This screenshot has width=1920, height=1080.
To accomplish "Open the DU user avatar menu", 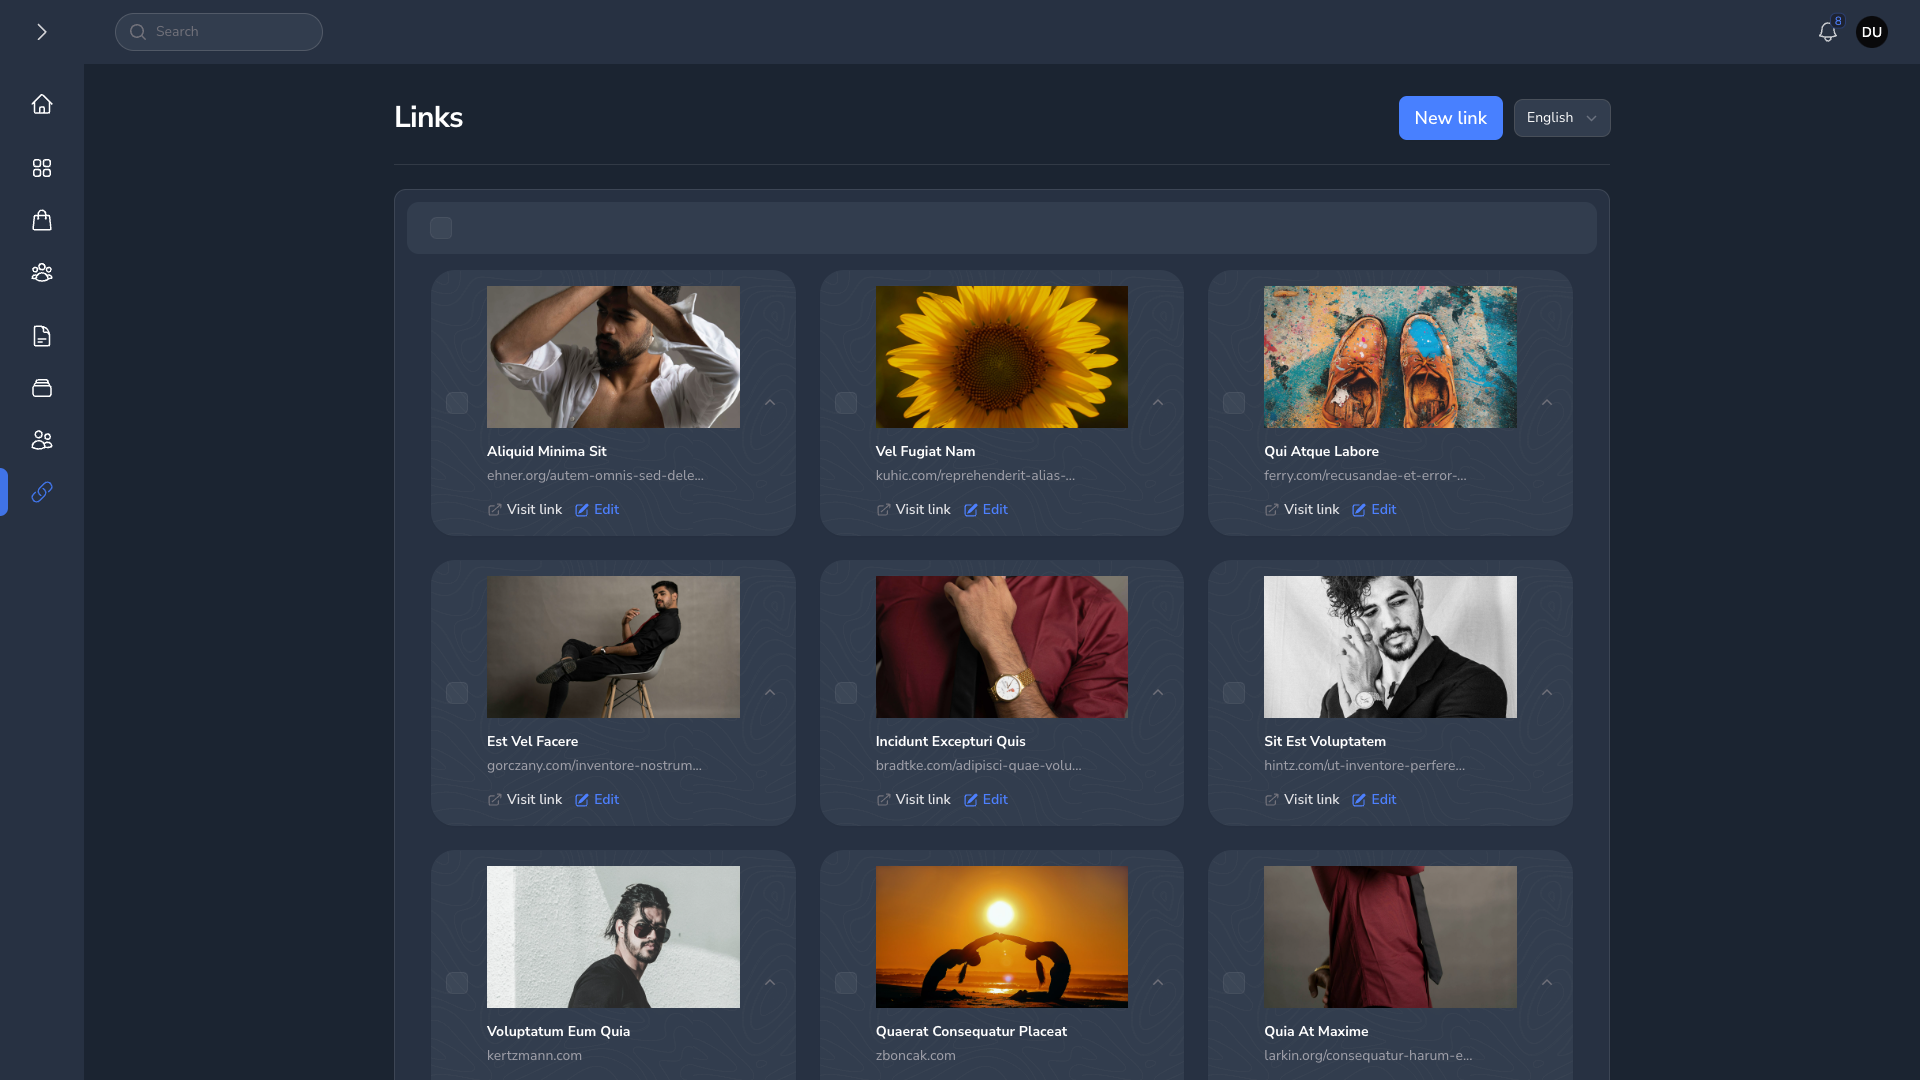I will click(1871, 32).
